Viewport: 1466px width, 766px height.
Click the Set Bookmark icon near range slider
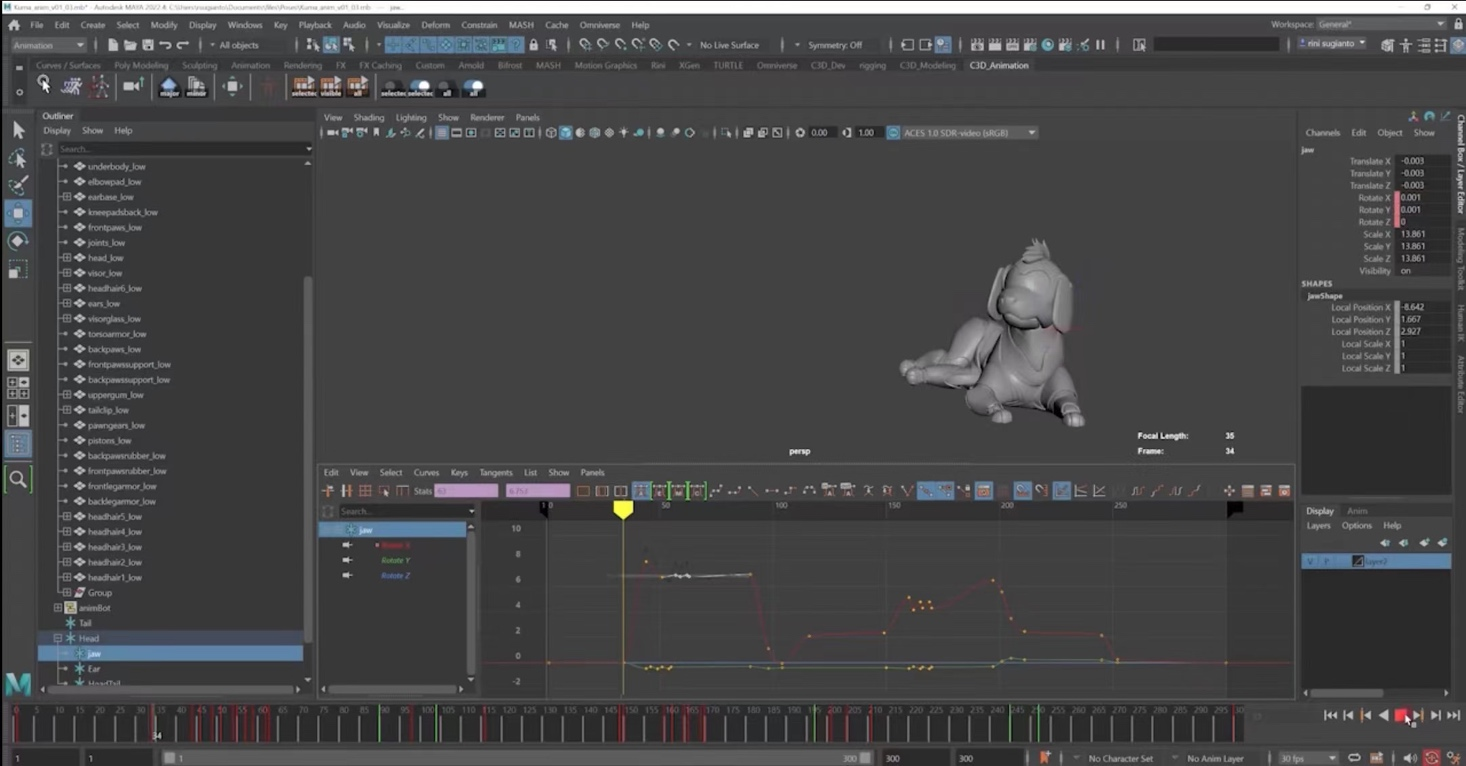[1044, 758]
